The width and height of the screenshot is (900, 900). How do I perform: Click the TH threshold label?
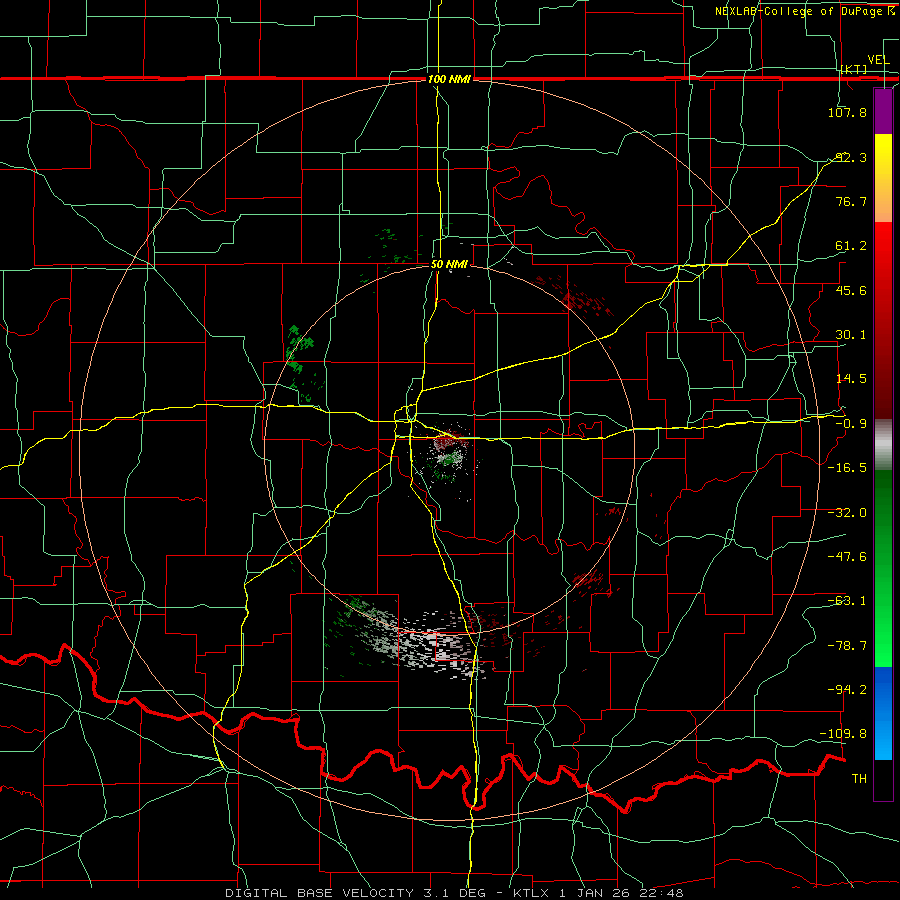[x=859, y=779]
